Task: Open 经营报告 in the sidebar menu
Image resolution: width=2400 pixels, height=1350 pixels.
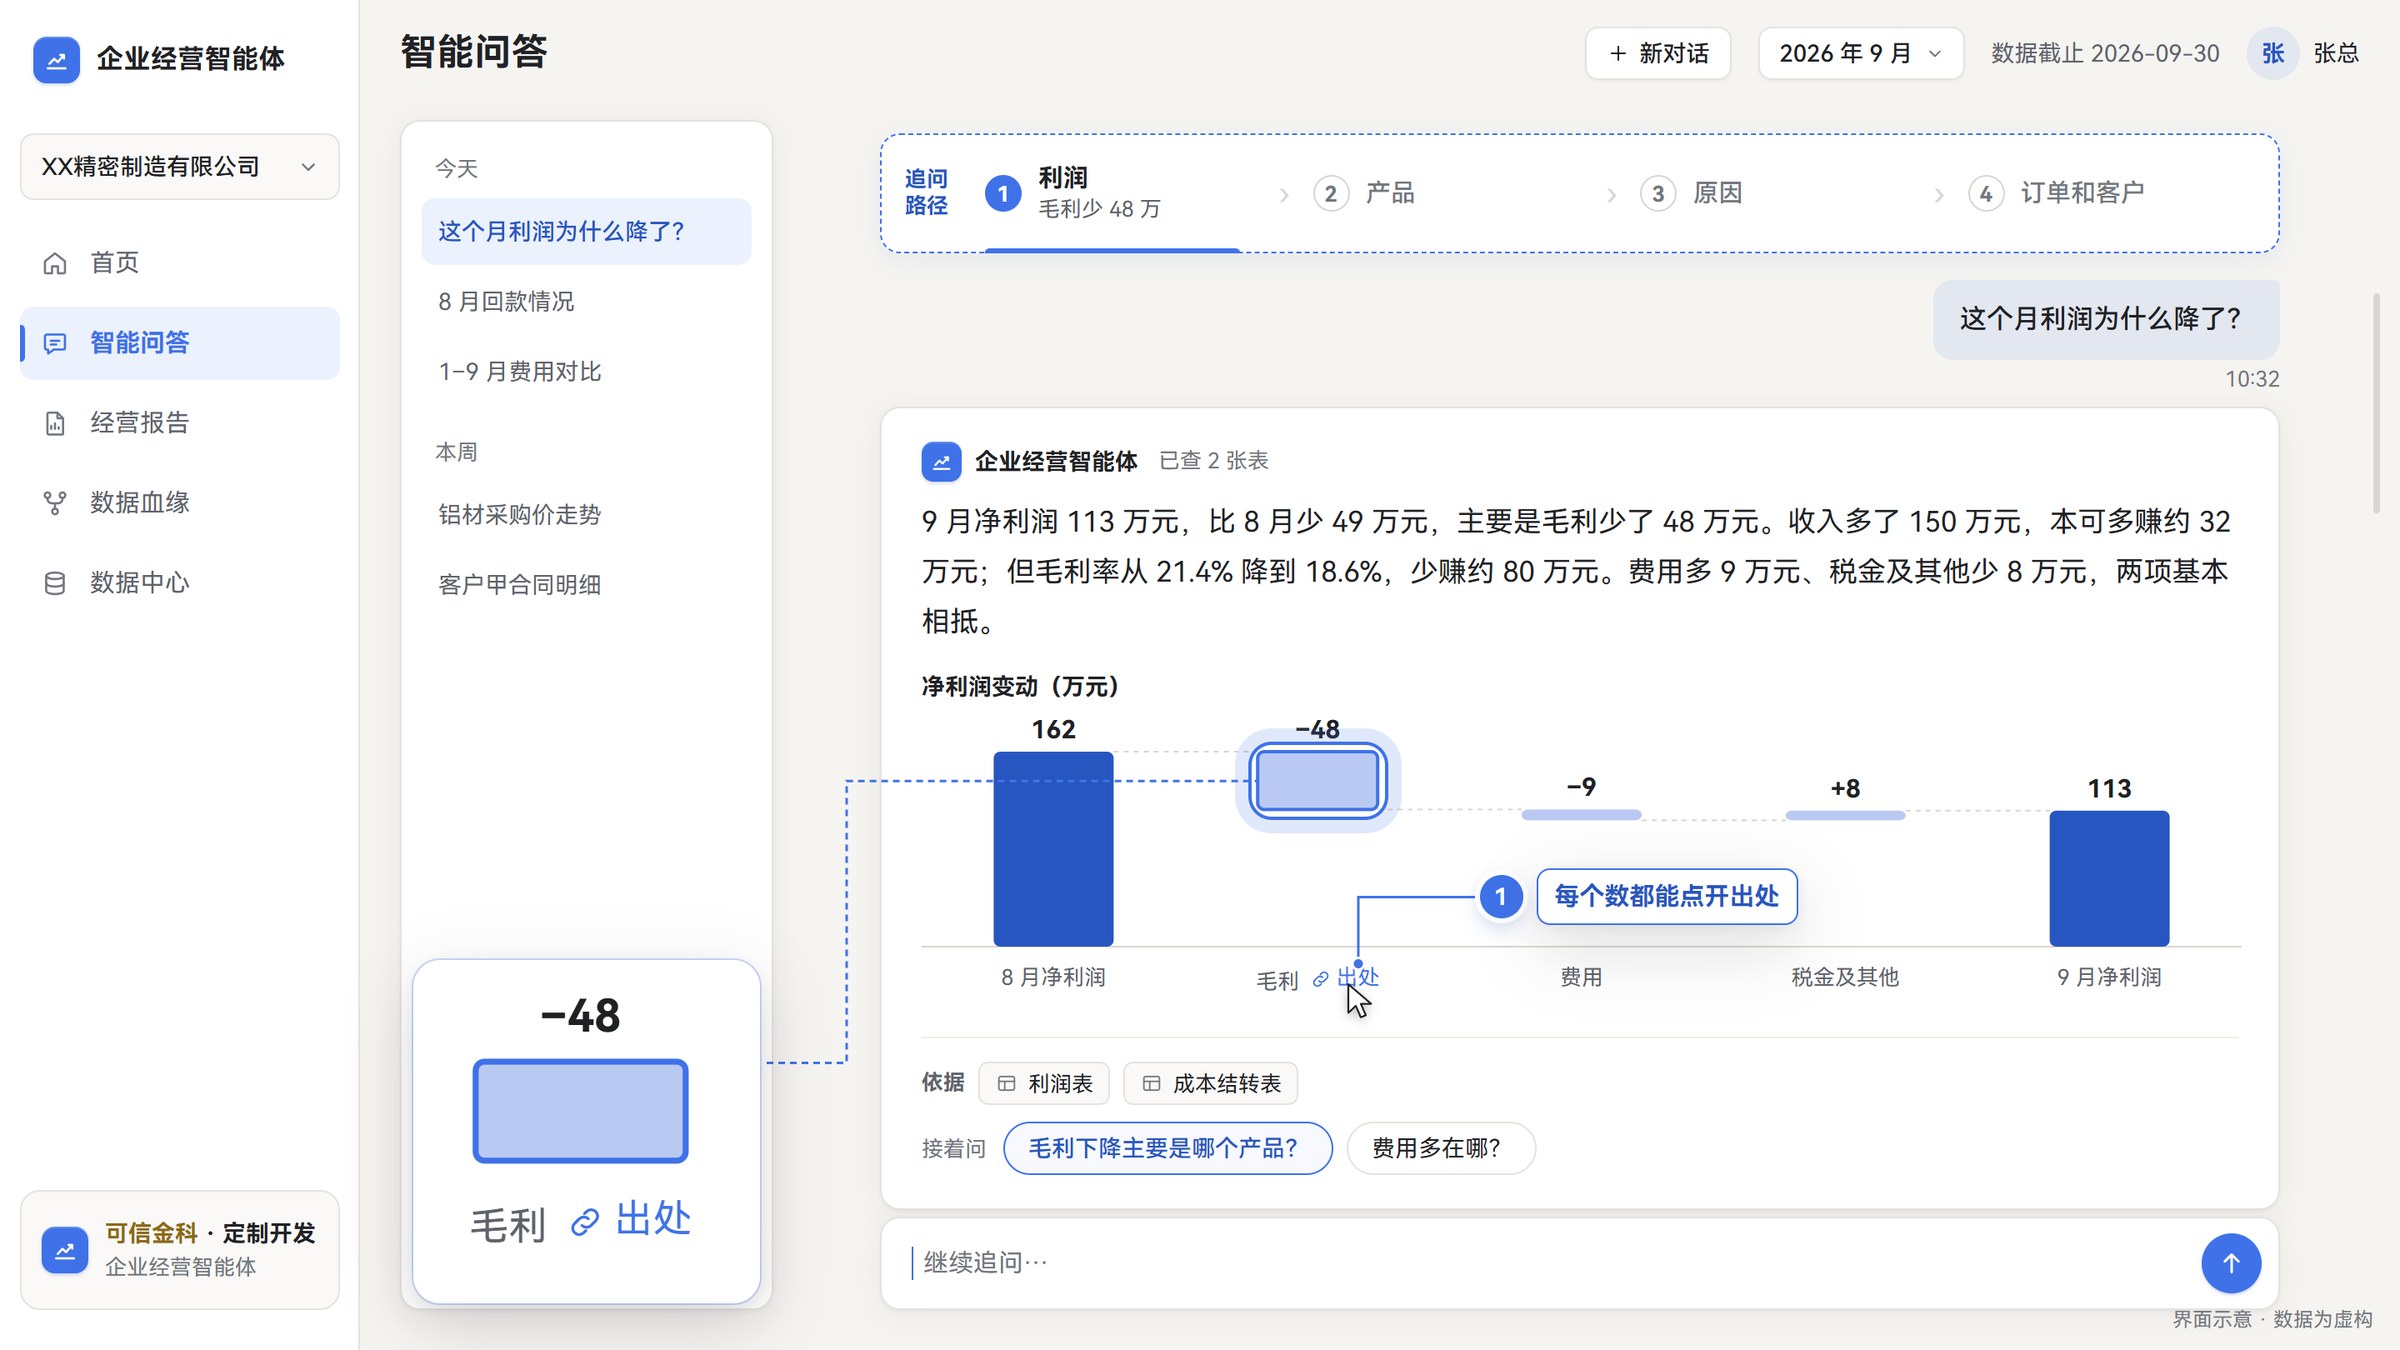Action: tap(180, 423)
